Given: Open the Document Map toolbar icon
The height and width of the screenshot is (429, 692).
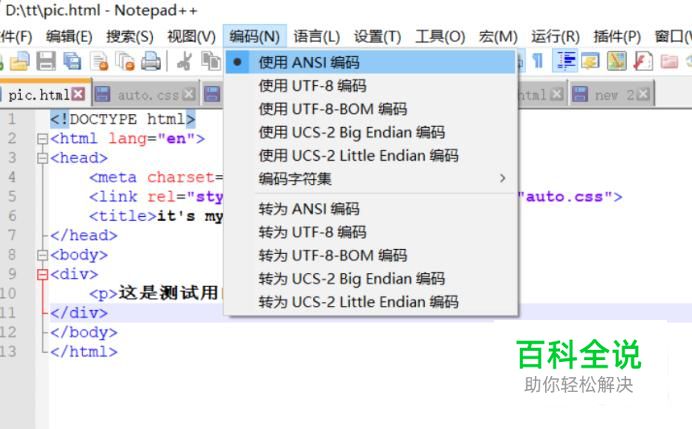Looking at the screenshot, I should click(617, 61).
